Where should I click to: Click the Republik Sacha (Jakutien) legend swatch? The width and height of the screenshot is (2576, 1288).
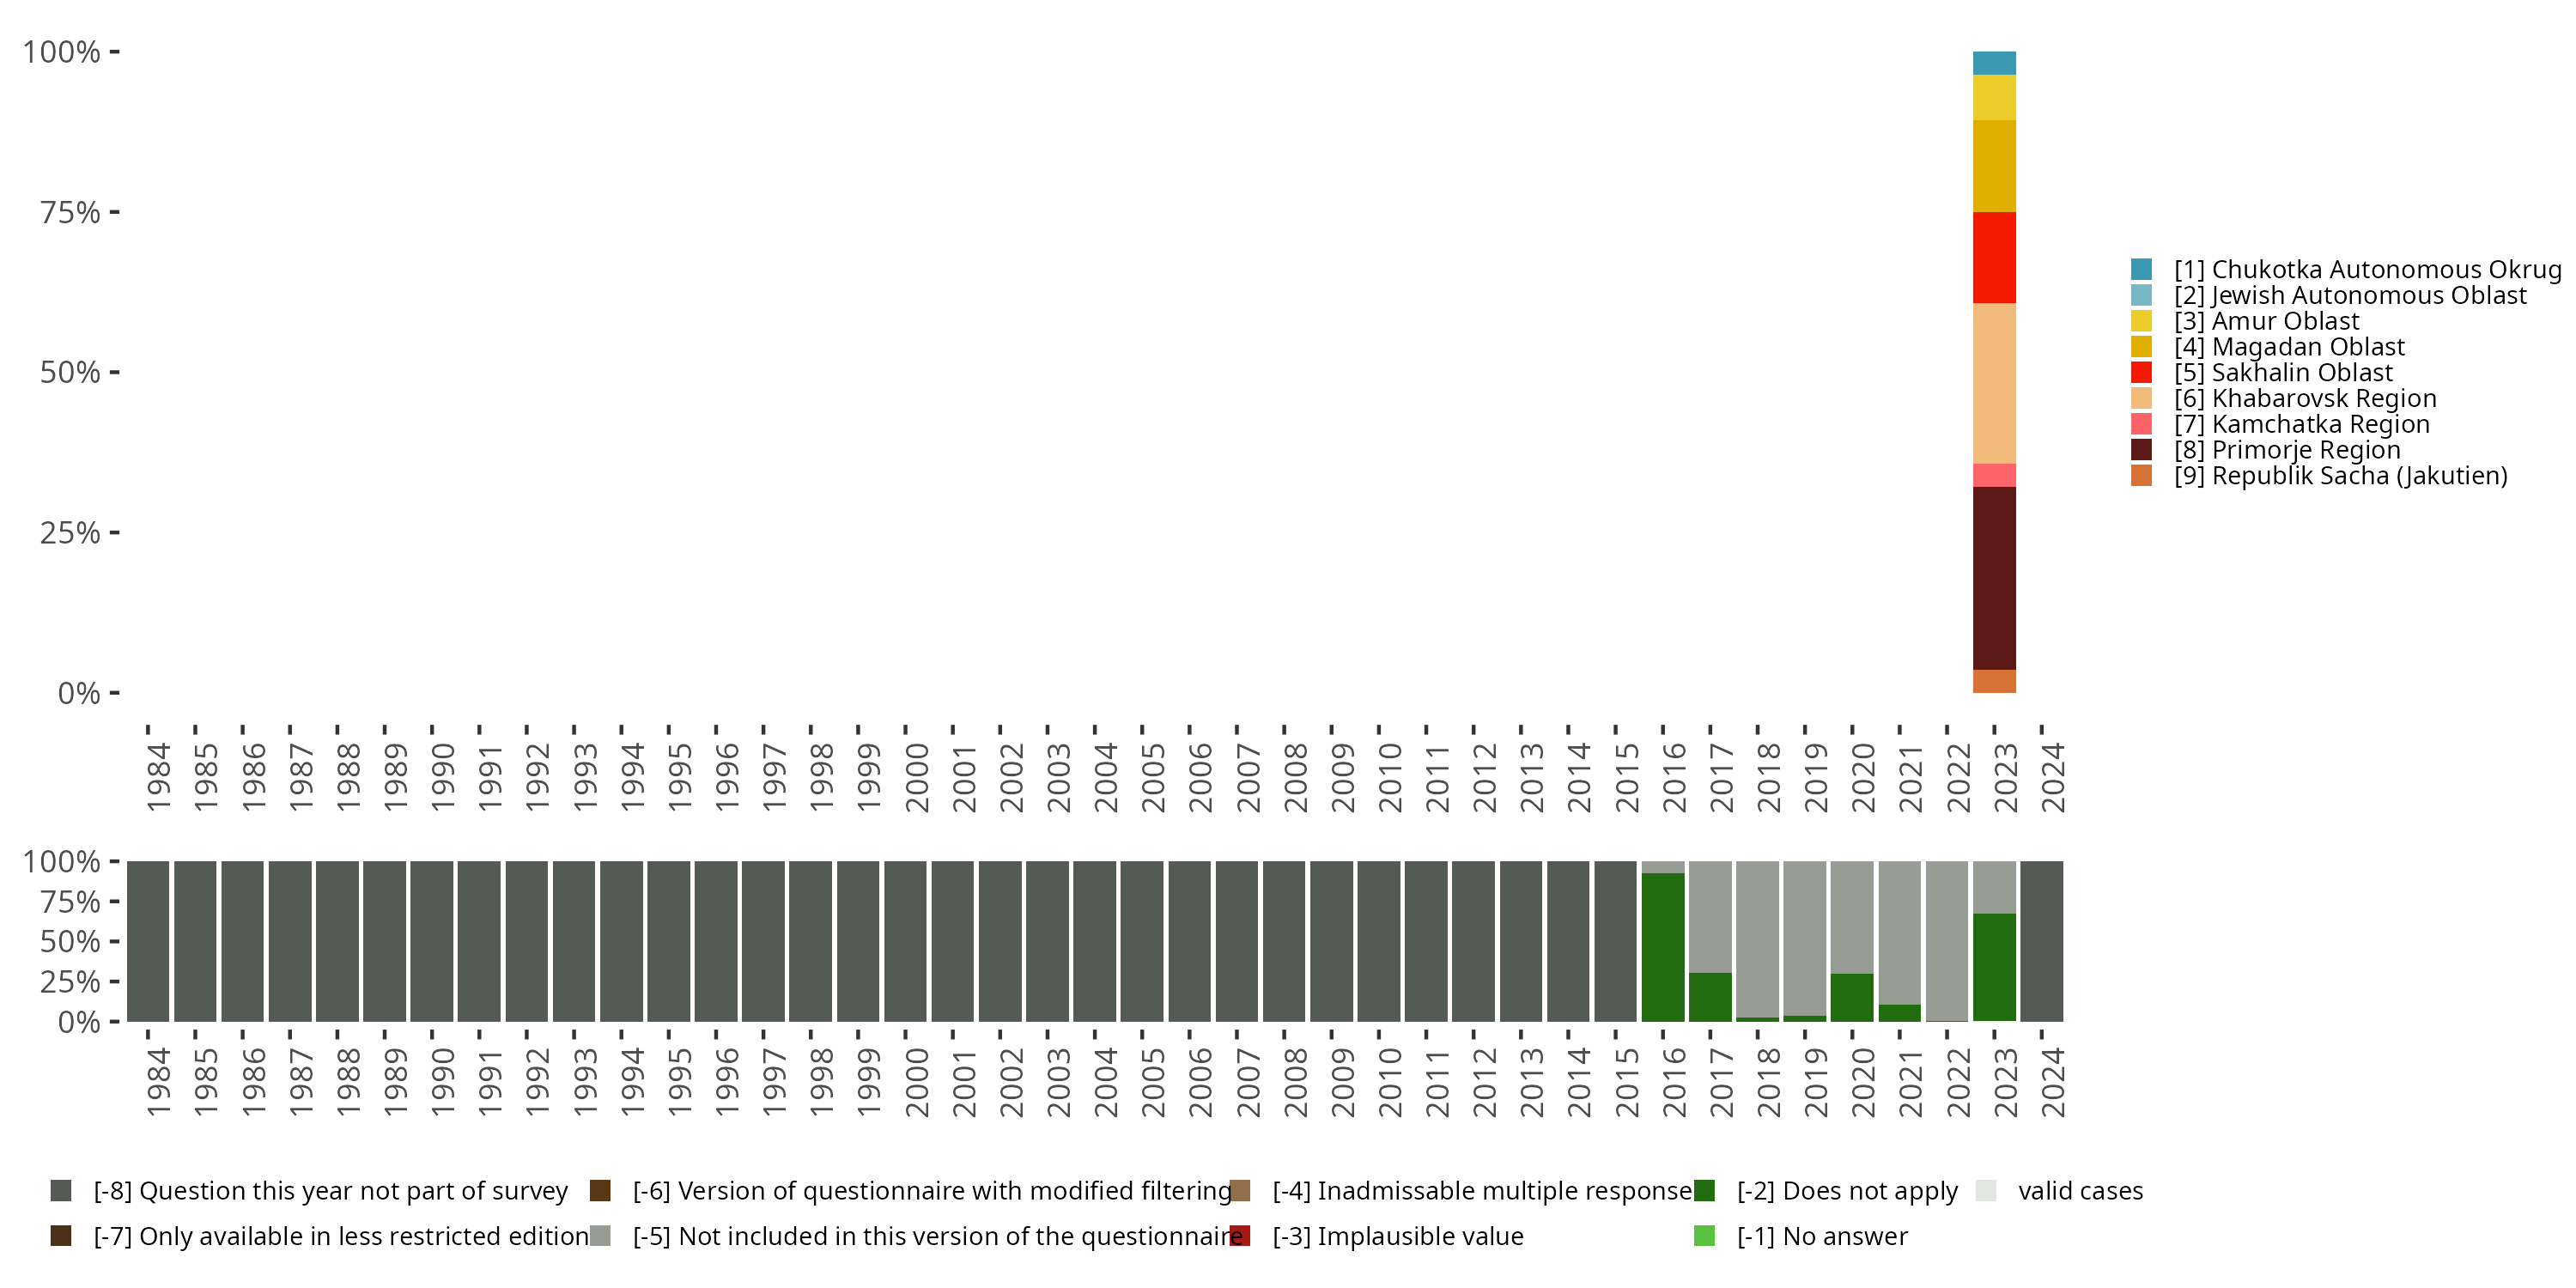2141,476
